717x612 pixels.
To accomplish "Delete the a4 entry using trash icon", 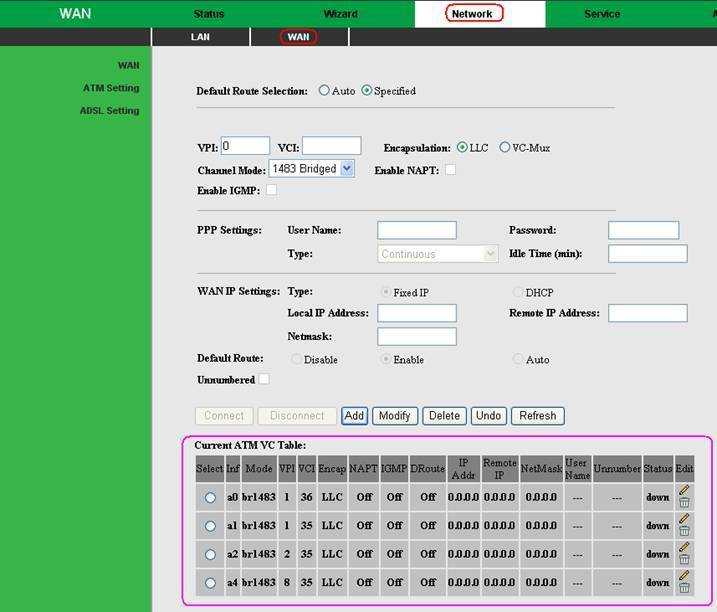I will click(684, 589).
